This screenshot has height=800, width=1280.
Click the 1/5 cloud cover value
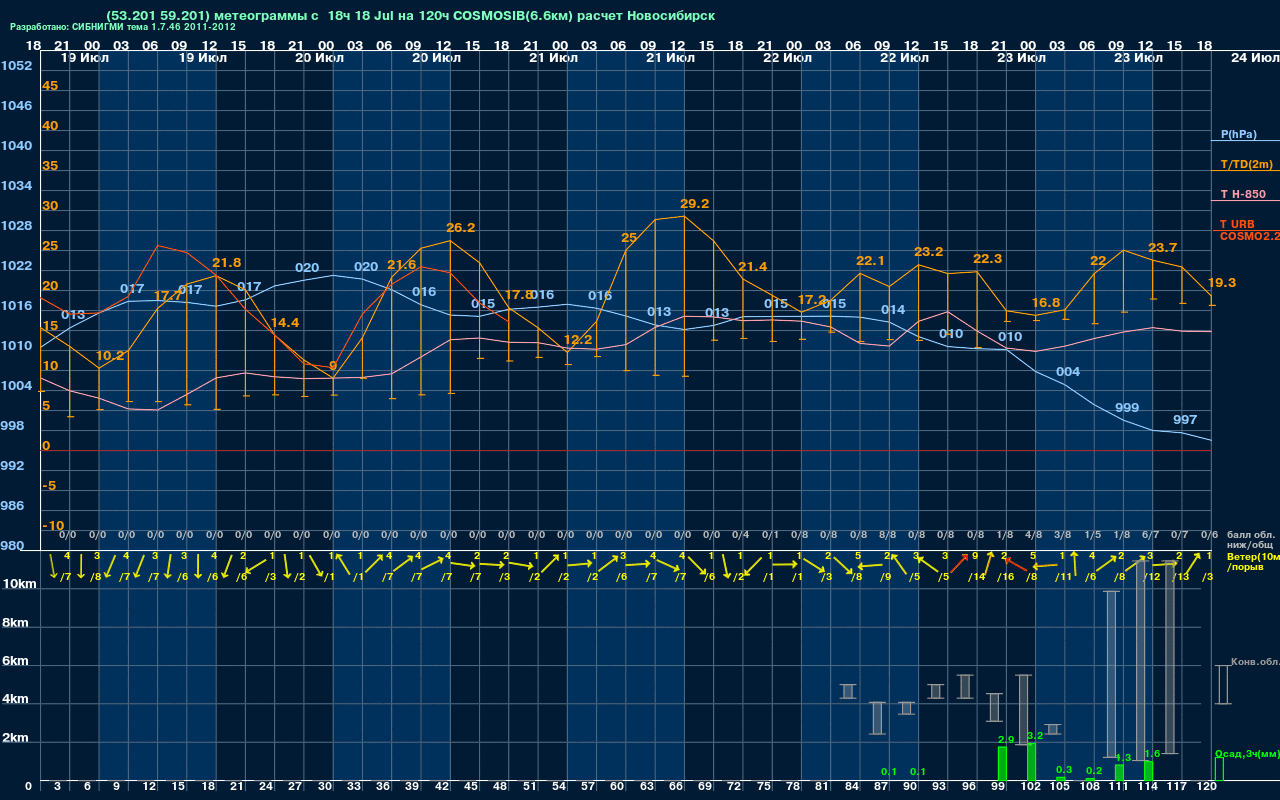tap(1092, 535)
